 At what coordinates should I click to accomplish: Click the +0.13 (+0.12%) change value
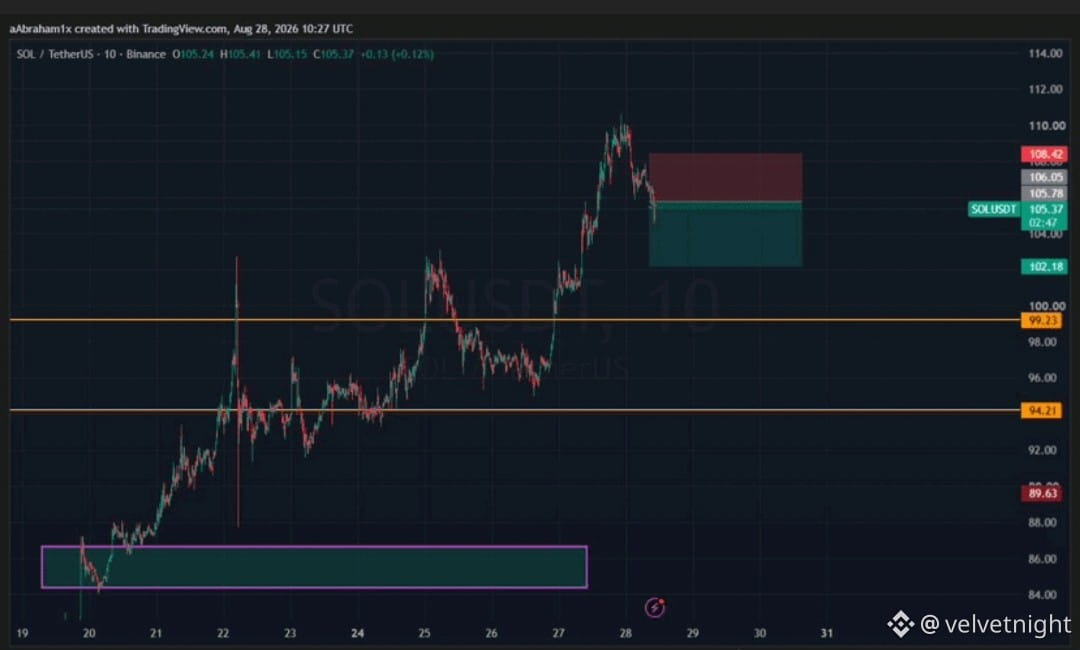397,54
